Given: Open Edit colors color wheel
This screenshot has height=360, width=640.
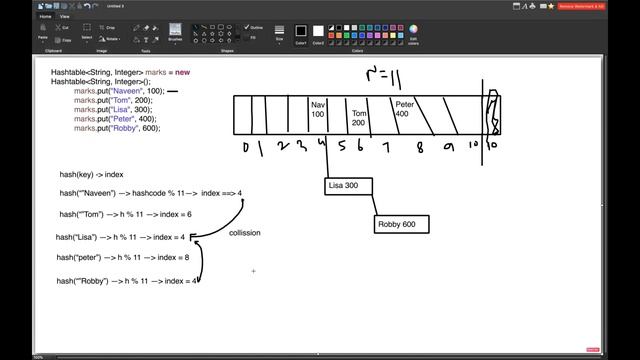Looking at the screenshot, I should coord(413,29).
